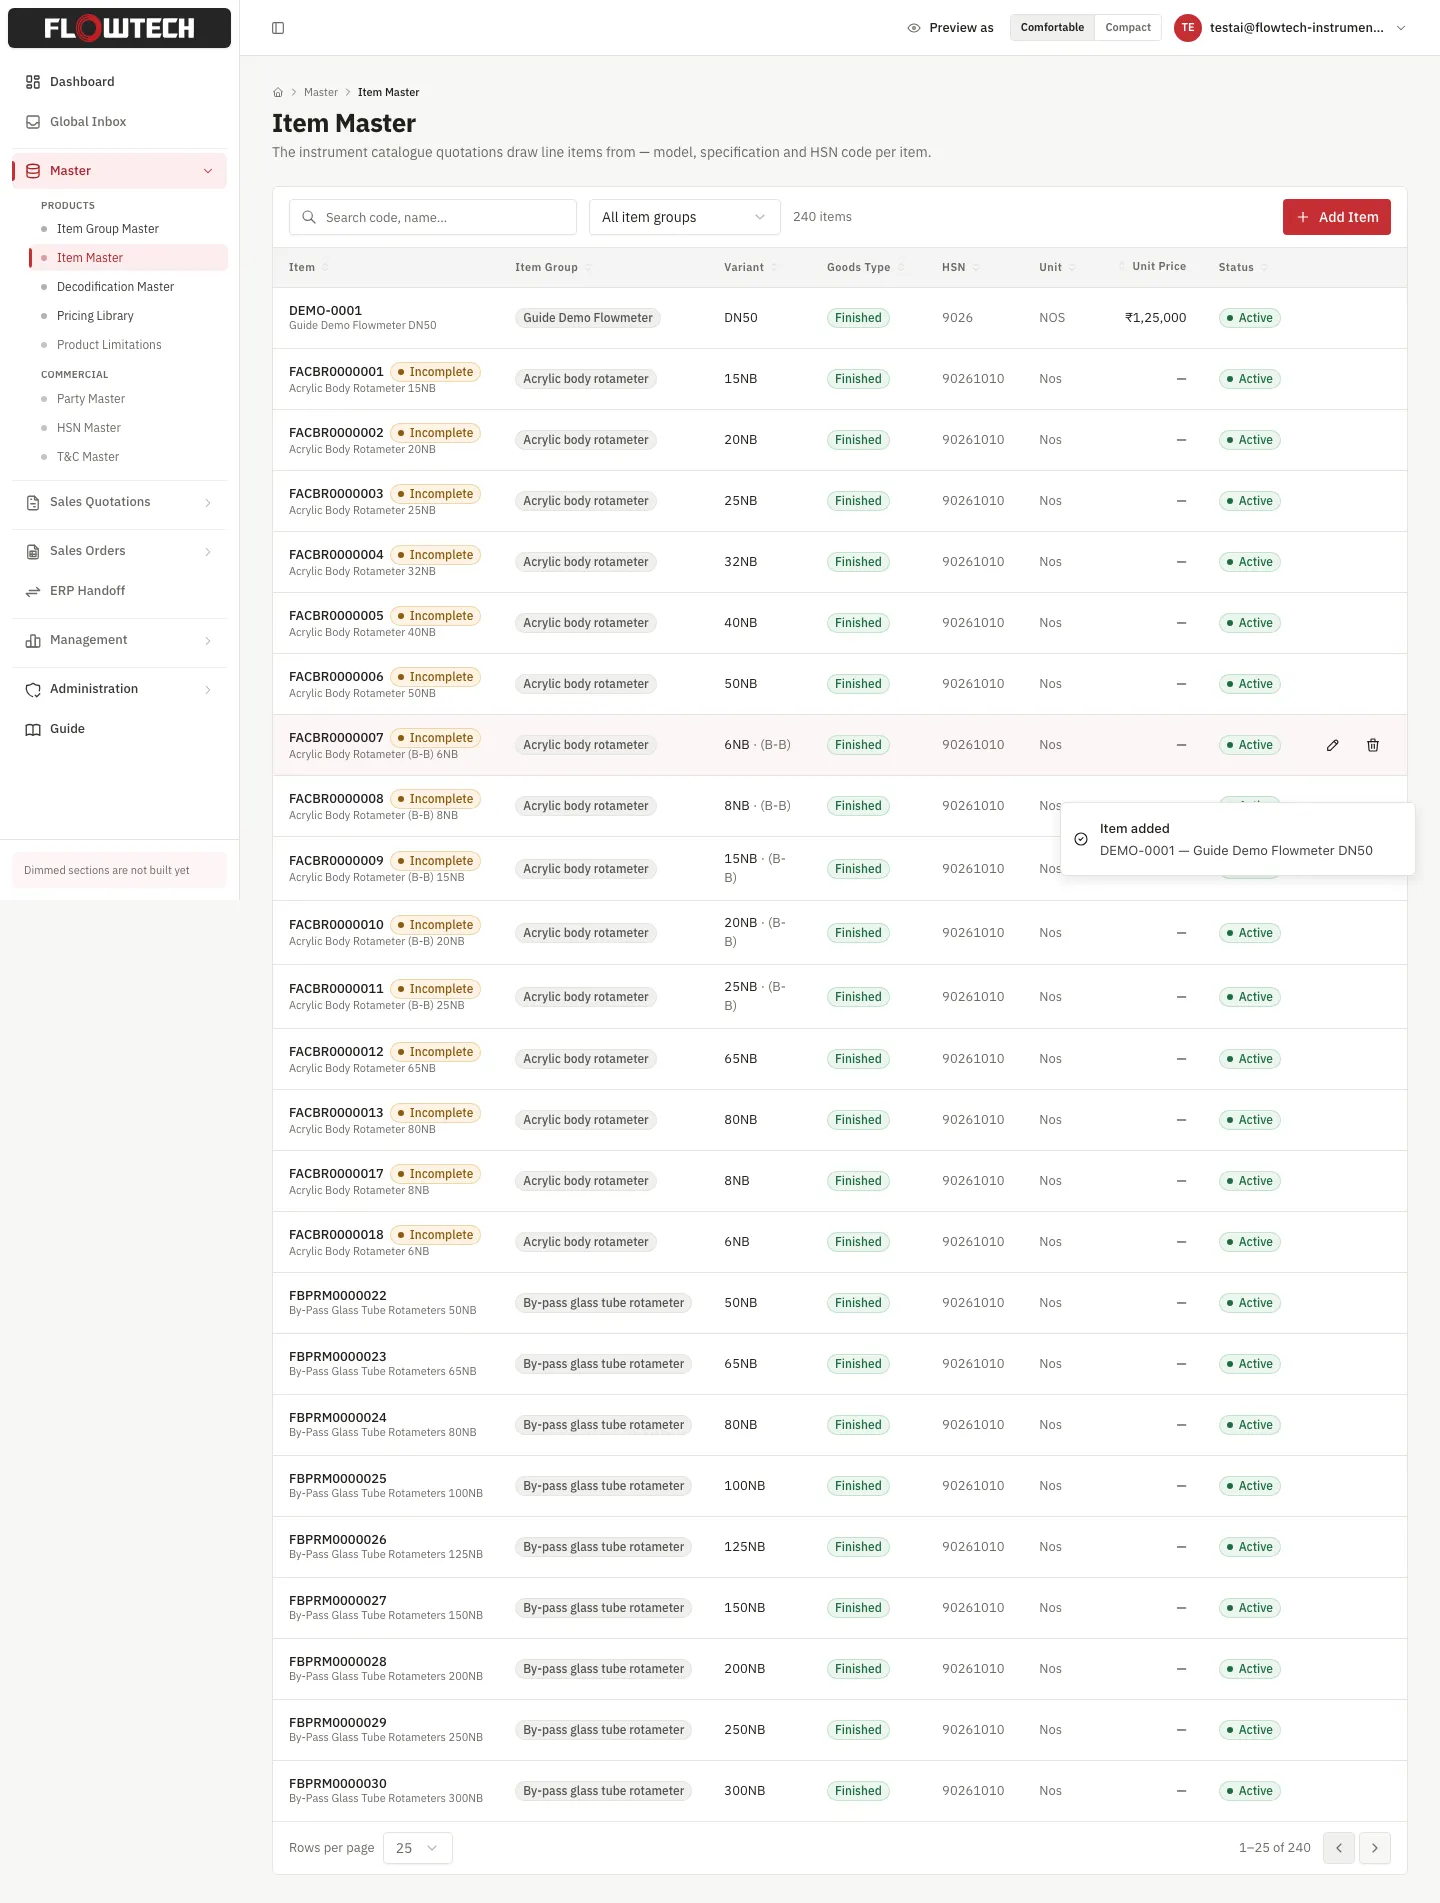
Task: Sort by the HSN column
Action: (961, 267)
